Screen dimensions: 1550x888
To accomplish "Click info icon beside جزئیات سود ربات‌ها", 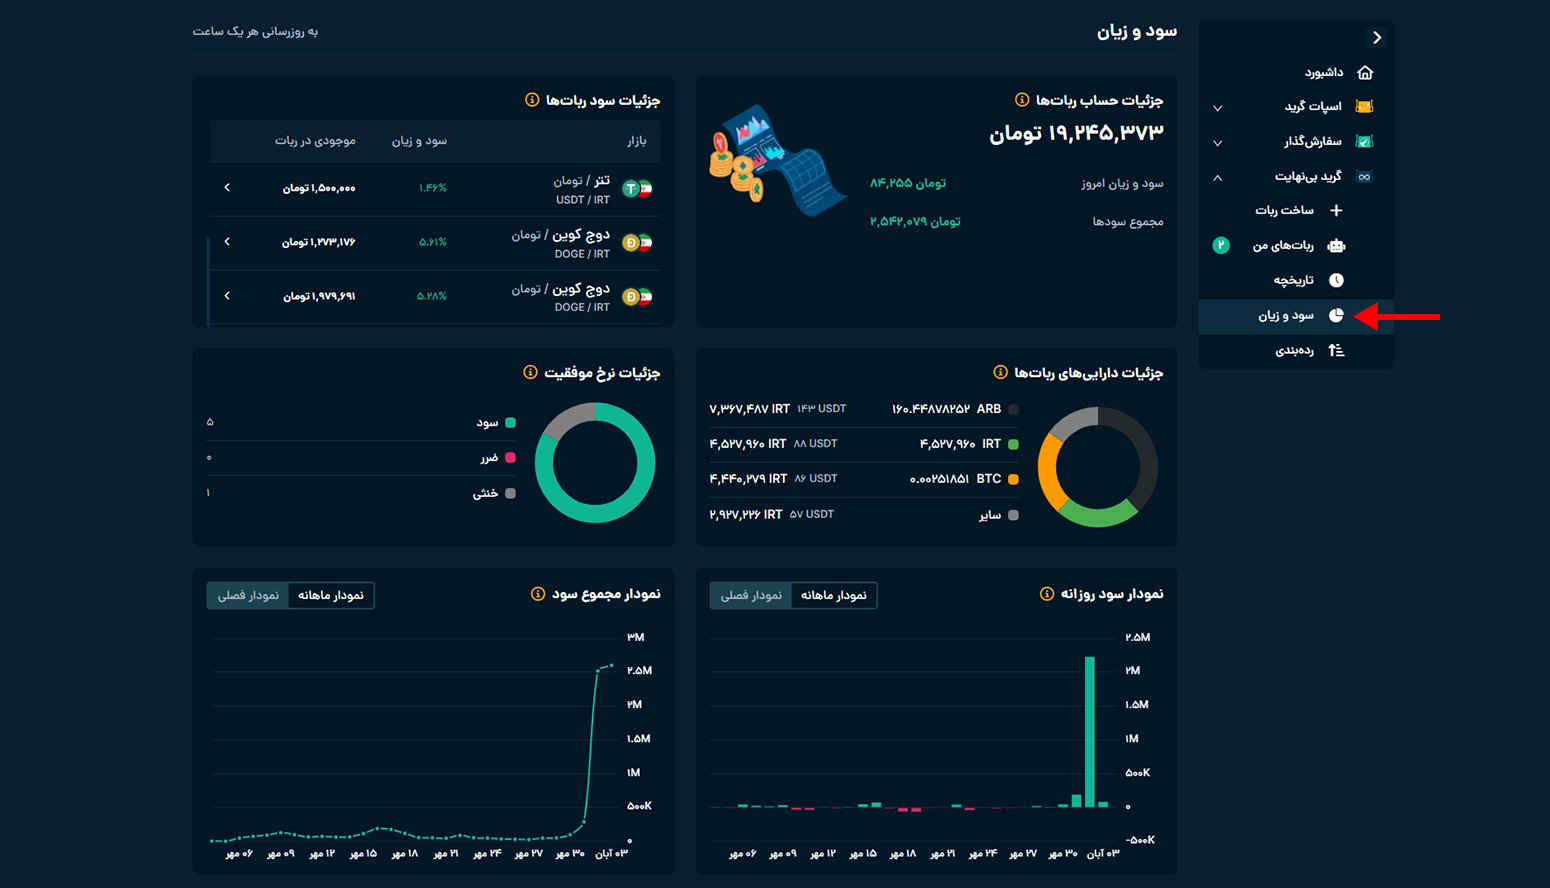I will point(532,100).
